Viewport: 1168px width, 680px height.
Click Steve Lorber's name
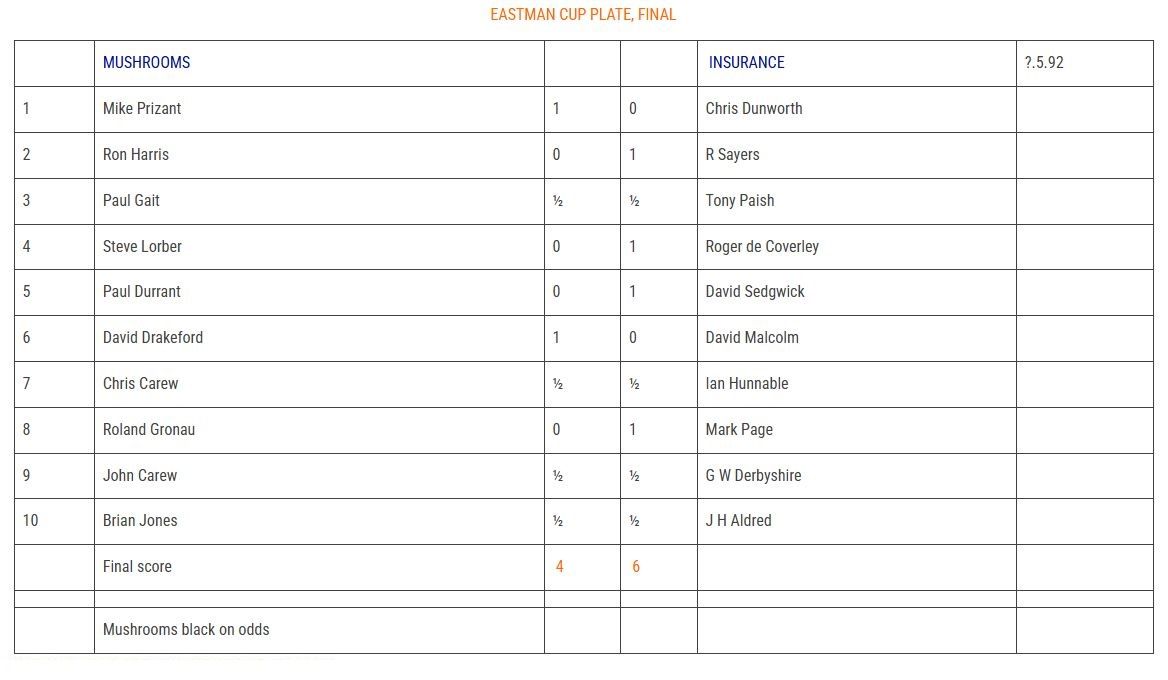click(142, 247)
